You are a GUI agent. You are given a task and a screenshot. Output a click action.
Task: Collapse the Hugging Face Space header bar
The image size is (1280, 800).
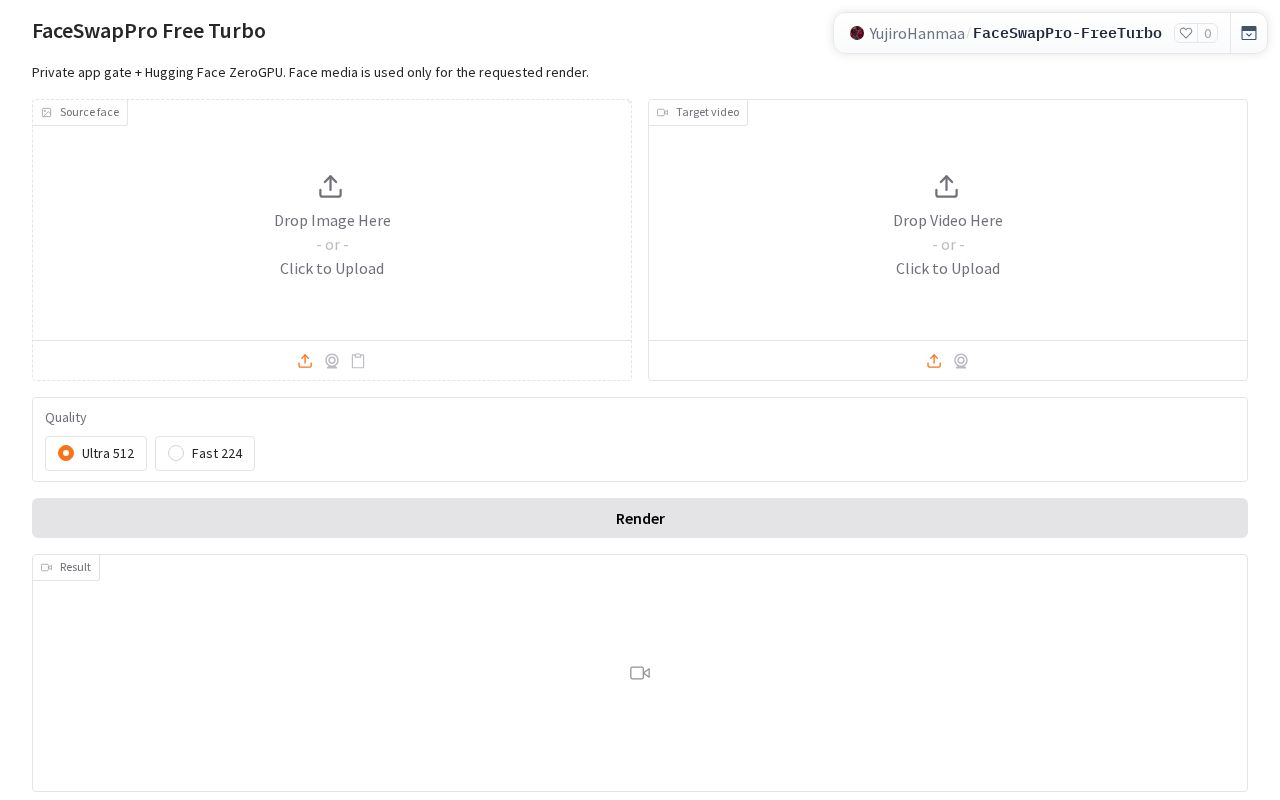click(1249, 33)
